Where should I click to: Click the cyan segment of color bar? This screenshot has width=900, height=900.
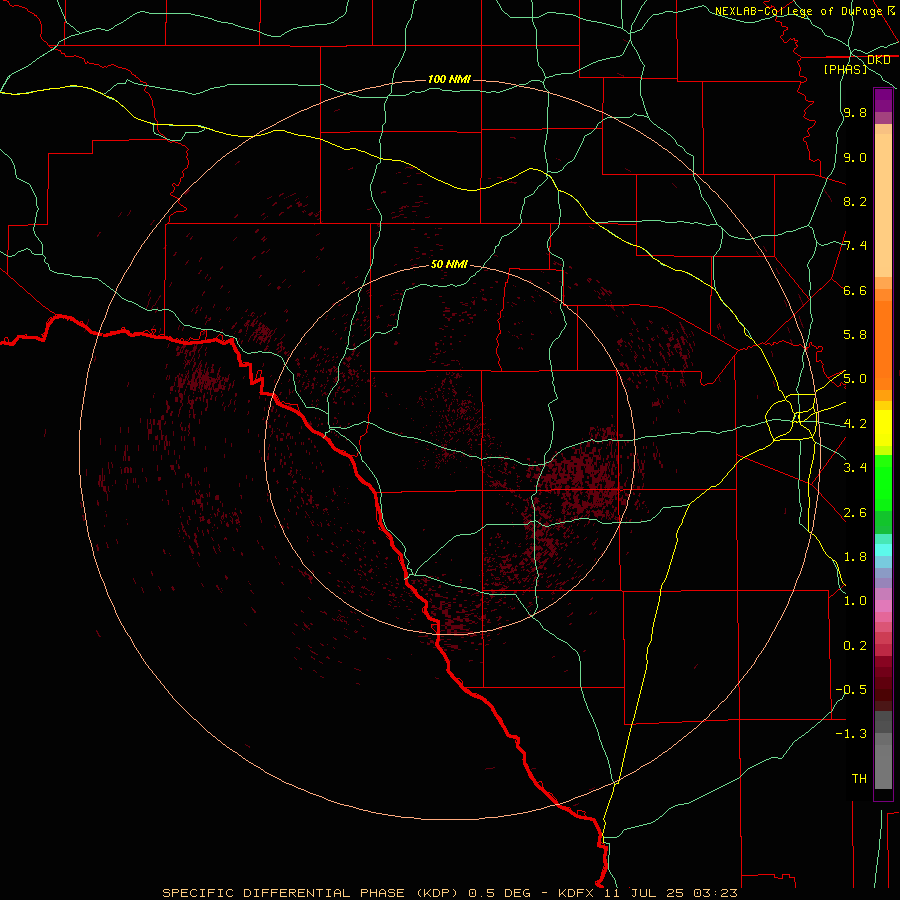click(x=883, y=550)
